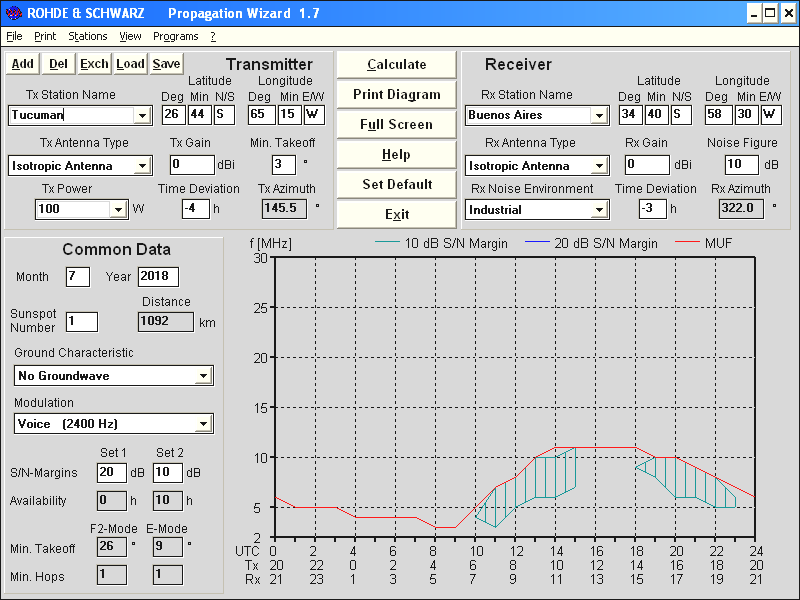This screenshot has width=800, height=600.
Task: Click the Rx Gain input field
Action: coord(647,165)
